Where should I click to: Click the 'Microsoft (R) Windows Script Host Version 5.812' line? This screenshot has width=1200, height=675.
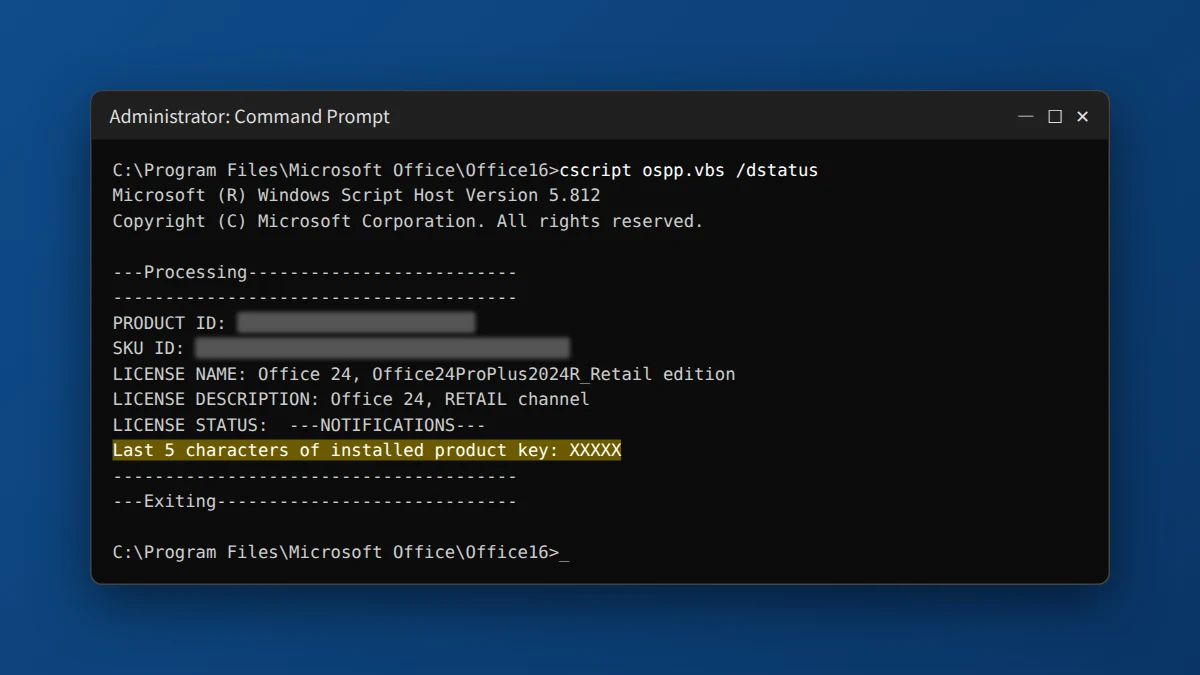tap(356, 196)
